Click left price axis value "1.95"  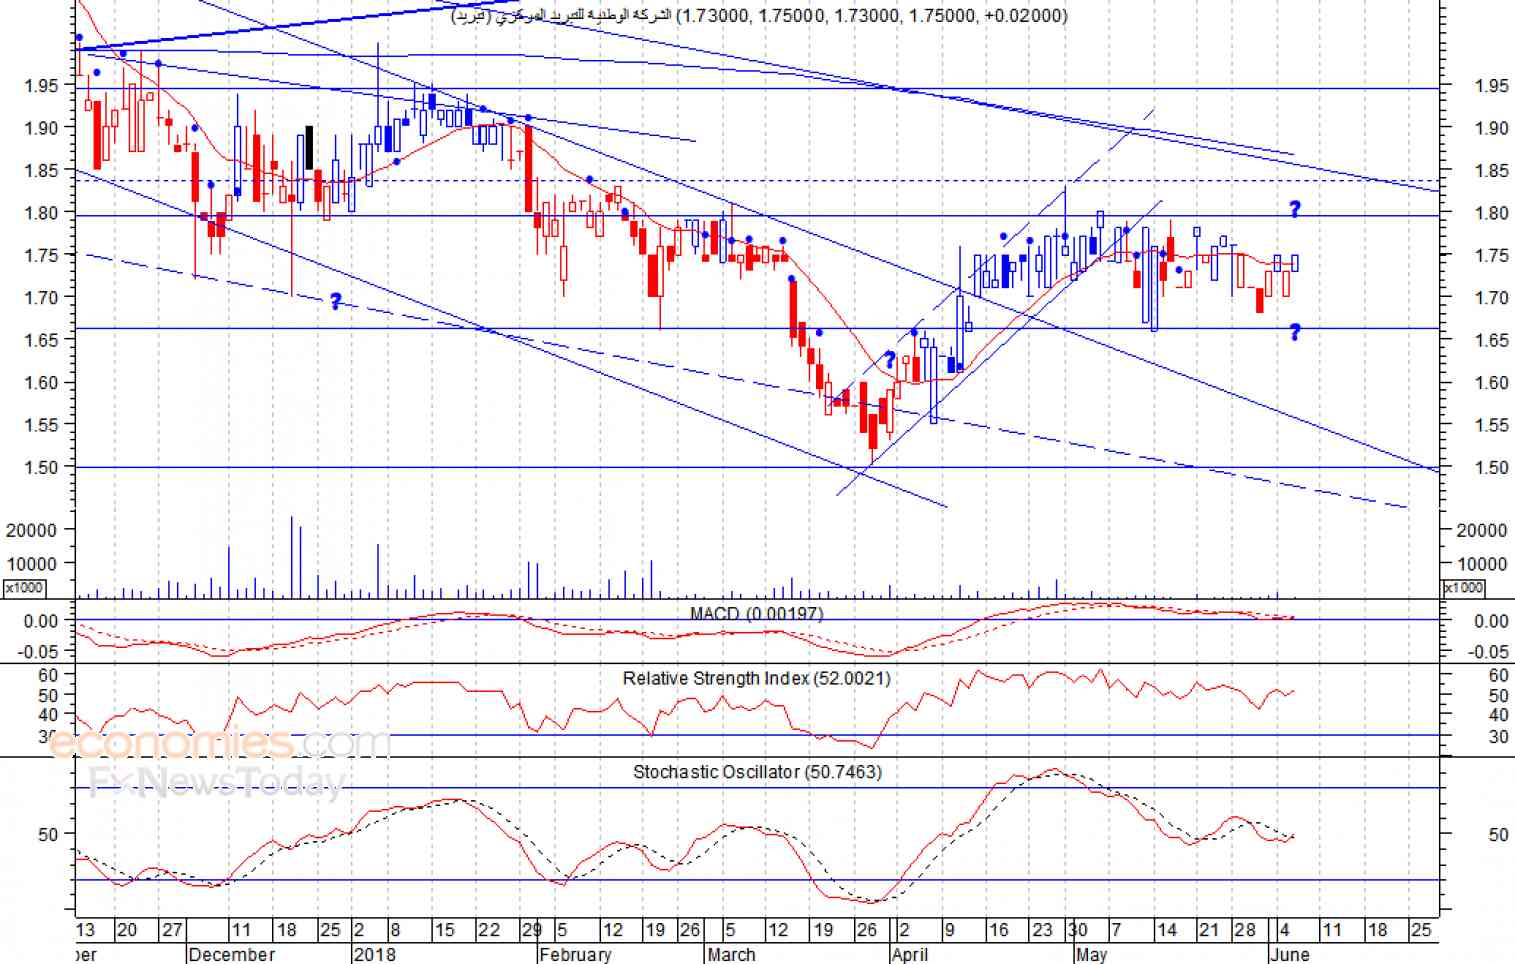click(42, 86)
